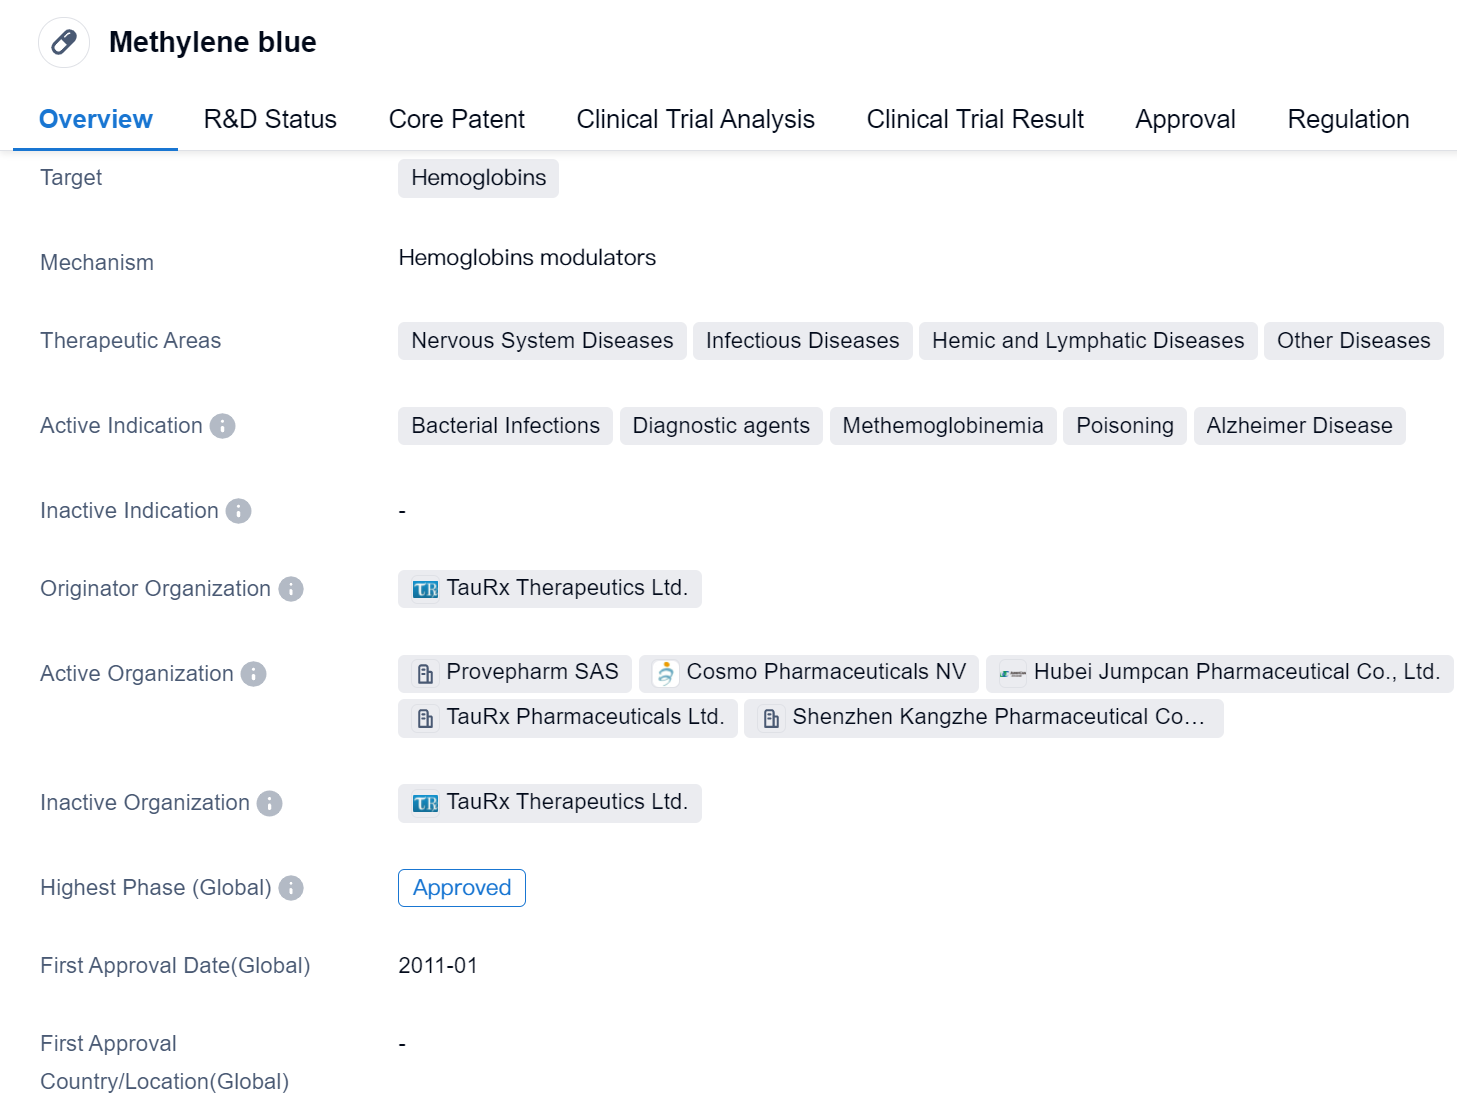Click the Approved phase badge
This screenshot has width=1457, height=1099.
[x=461, y=888]
